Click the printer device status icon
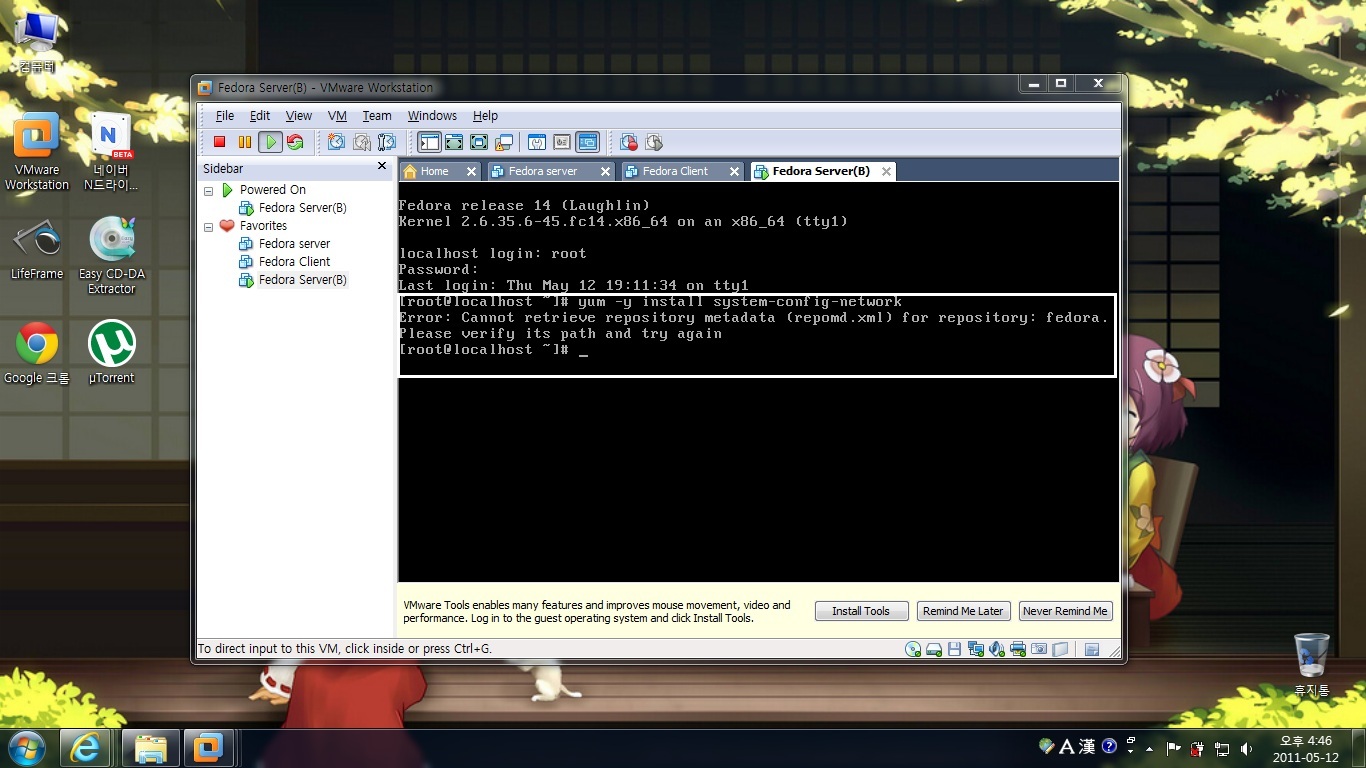This screenshot has width=1366, height=768. click(x=1018, y=649)
